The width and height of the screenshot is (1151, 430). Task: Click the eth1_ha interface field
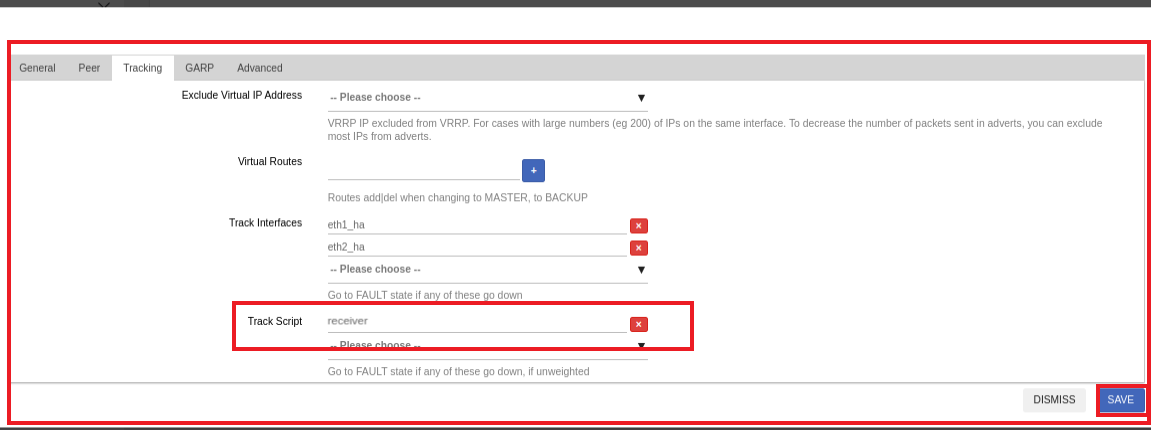coord(477,225)
